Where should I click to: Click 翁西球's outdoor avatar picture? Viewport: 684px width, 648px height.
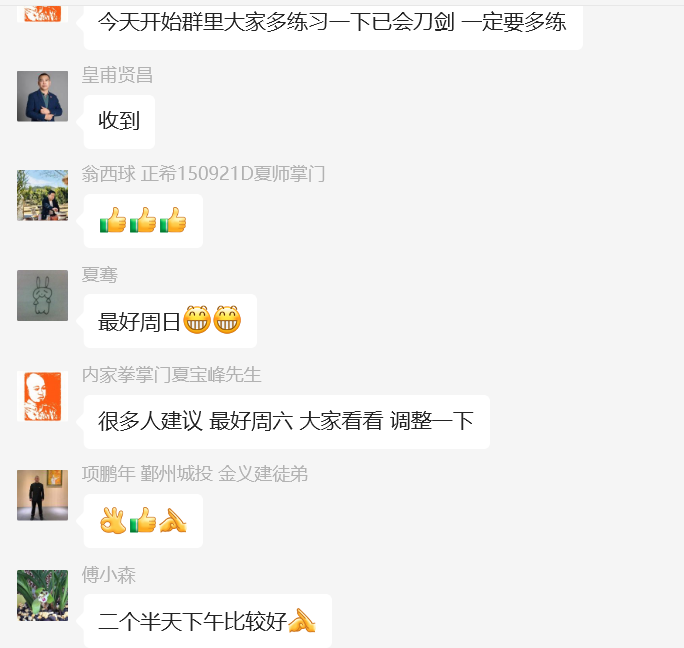point(42,195)
